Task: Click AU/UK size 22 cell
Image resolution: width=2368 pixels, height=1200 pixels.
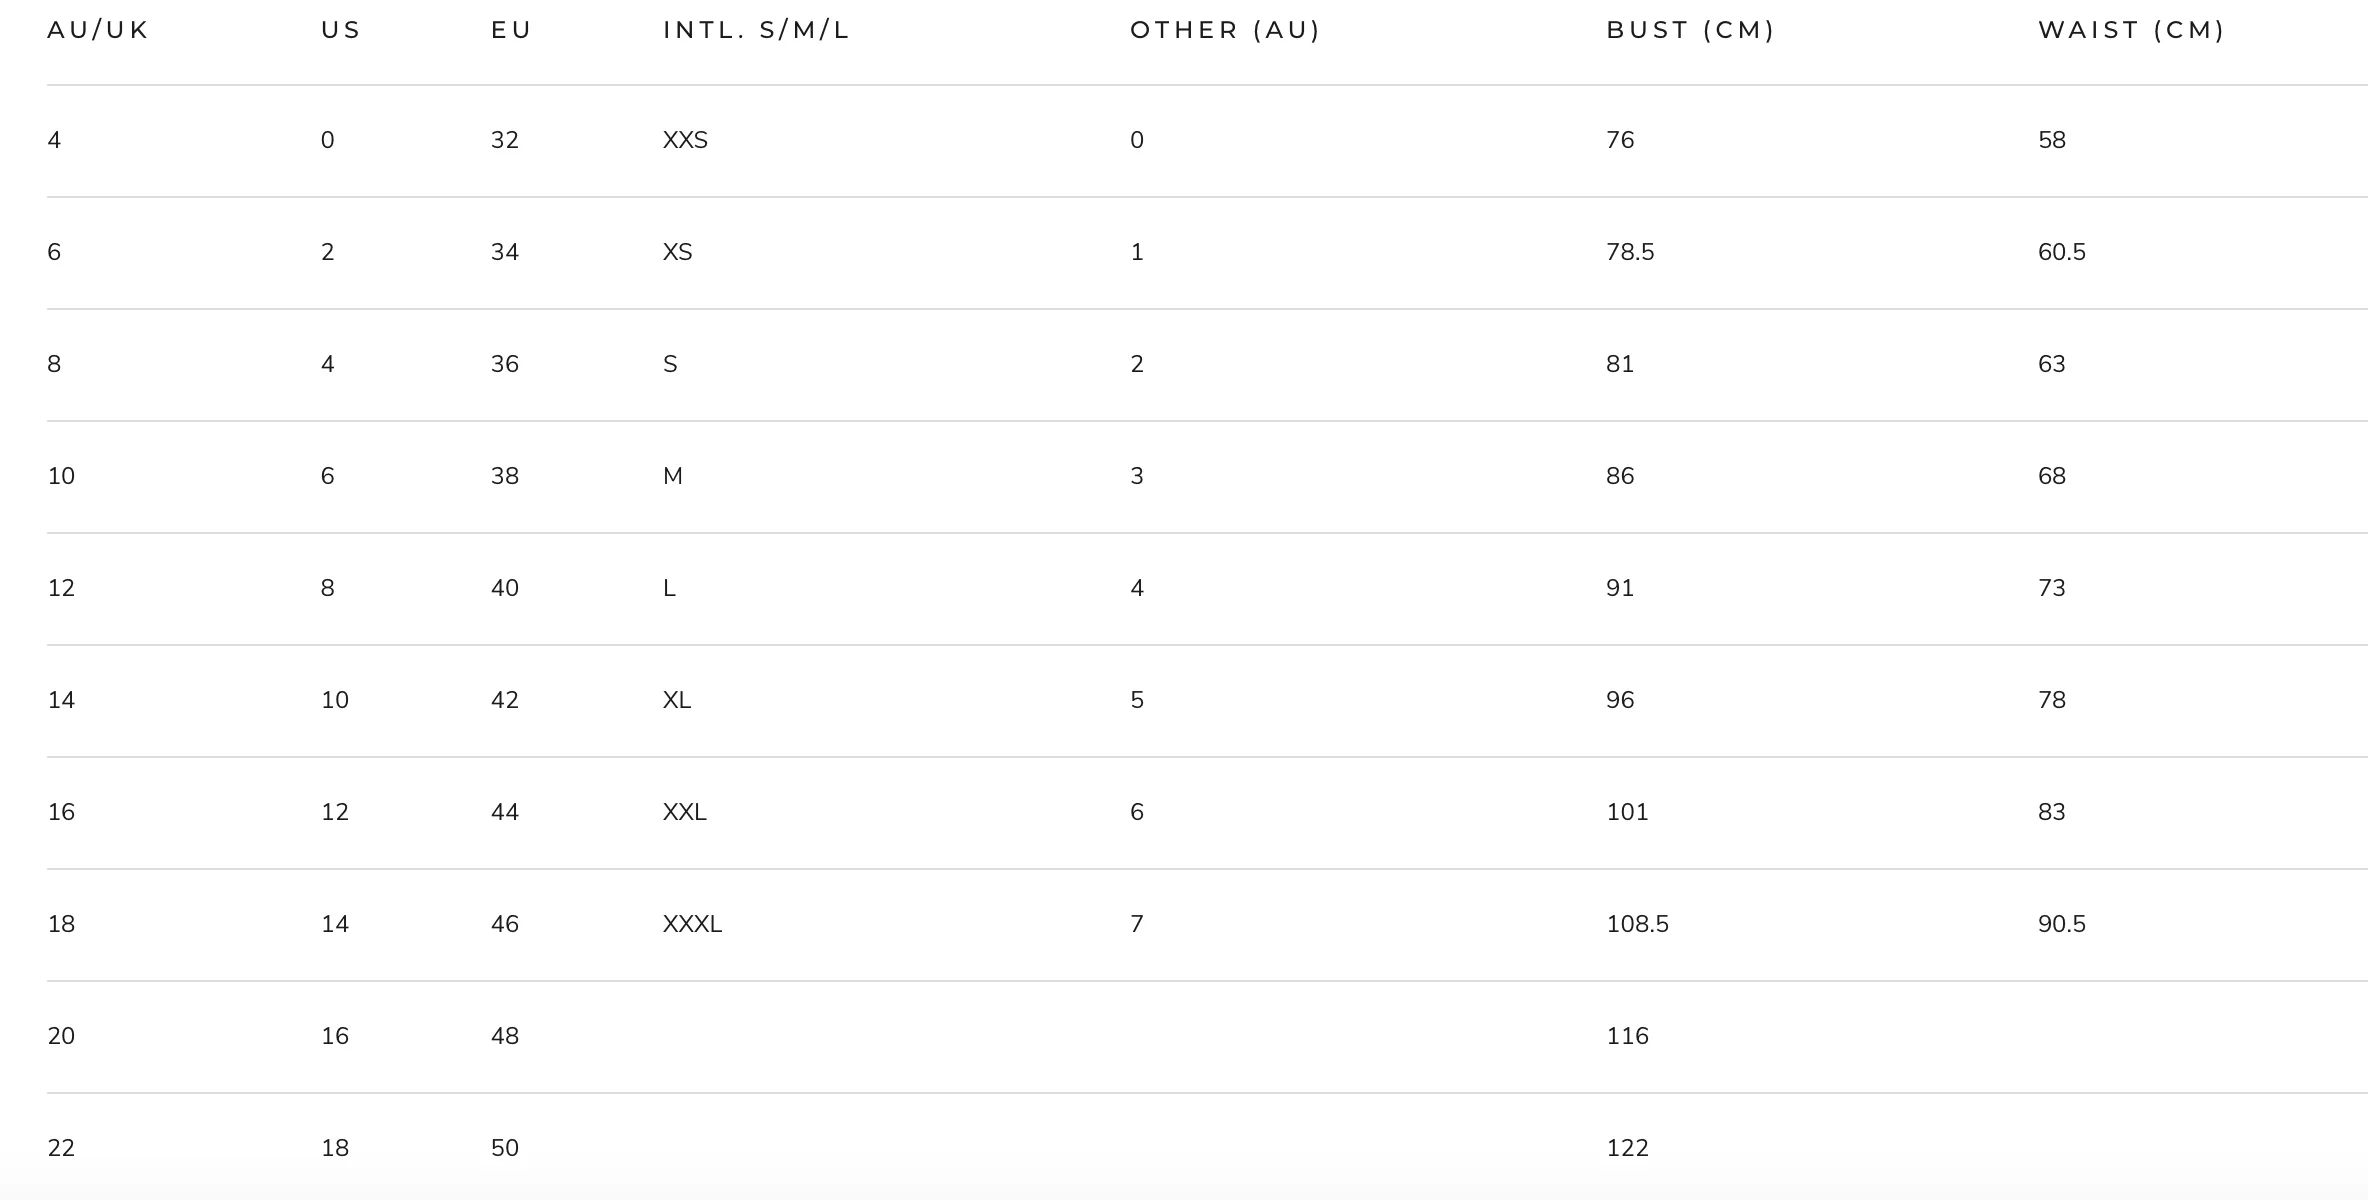Action: point(61,1148)
